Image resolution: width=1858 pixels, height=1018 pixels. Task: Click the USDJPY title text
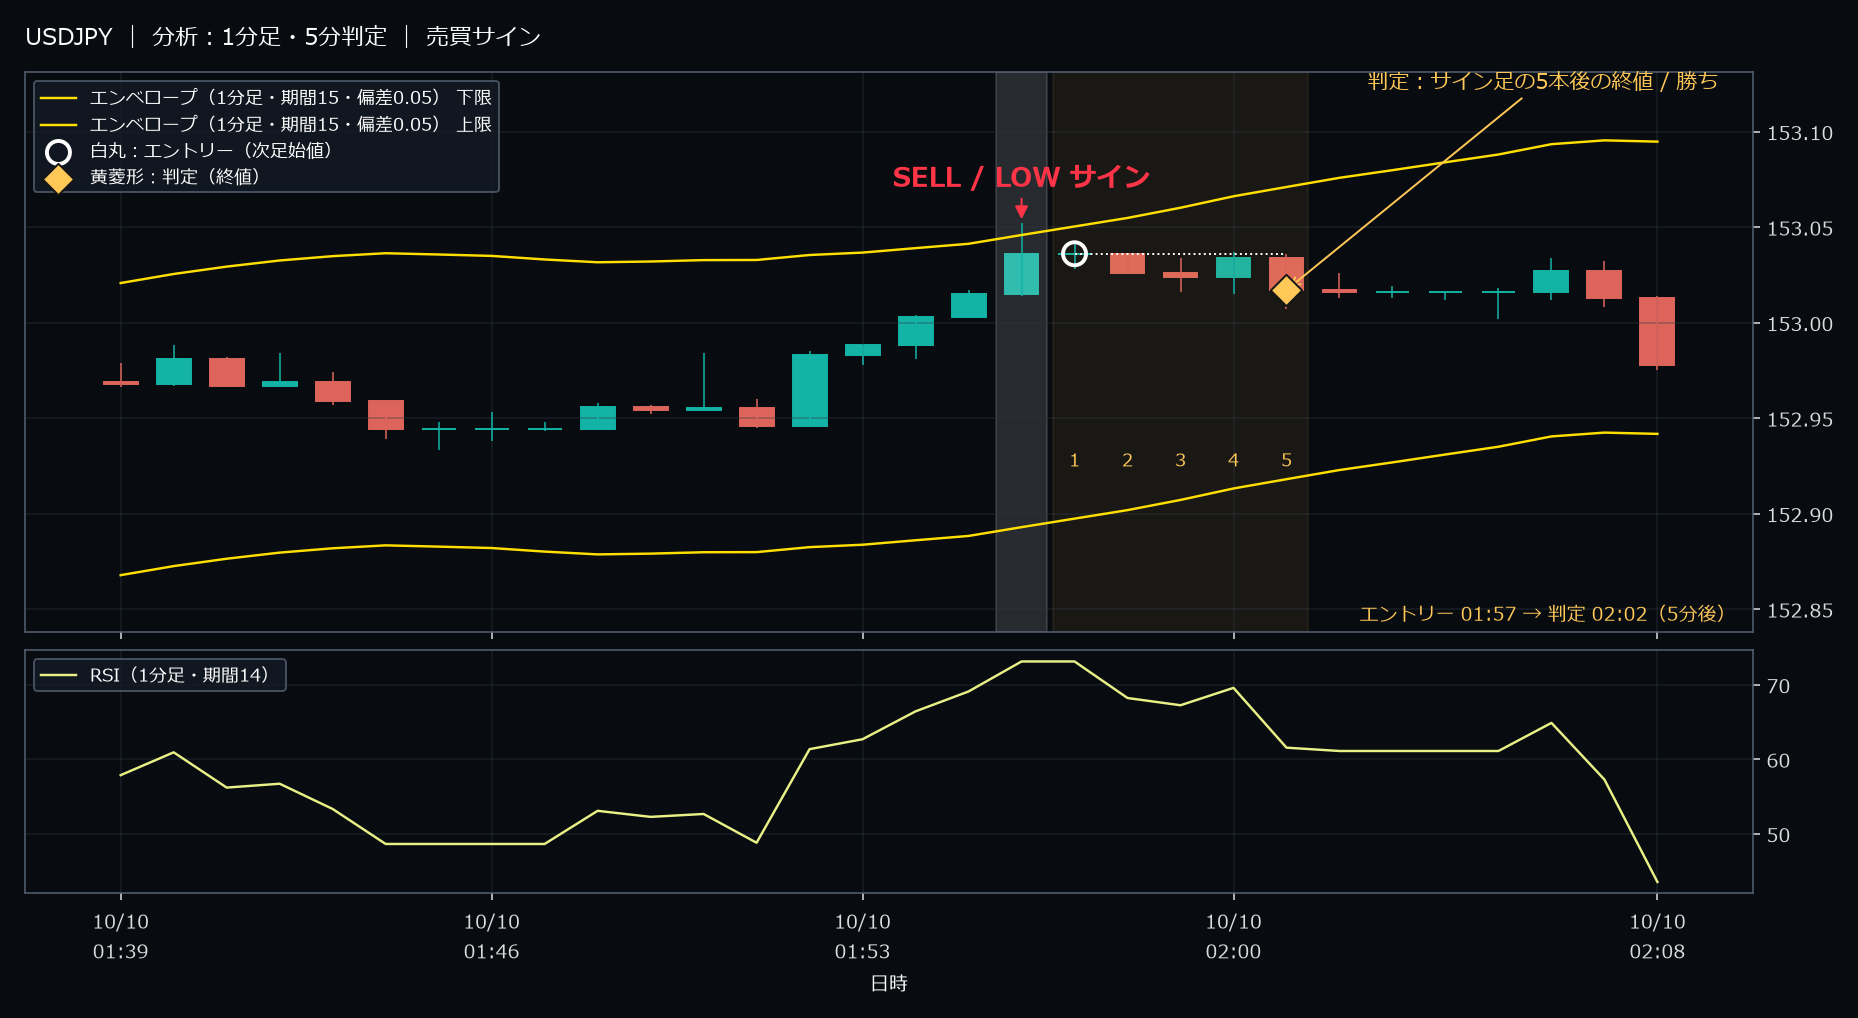[69, 37]
